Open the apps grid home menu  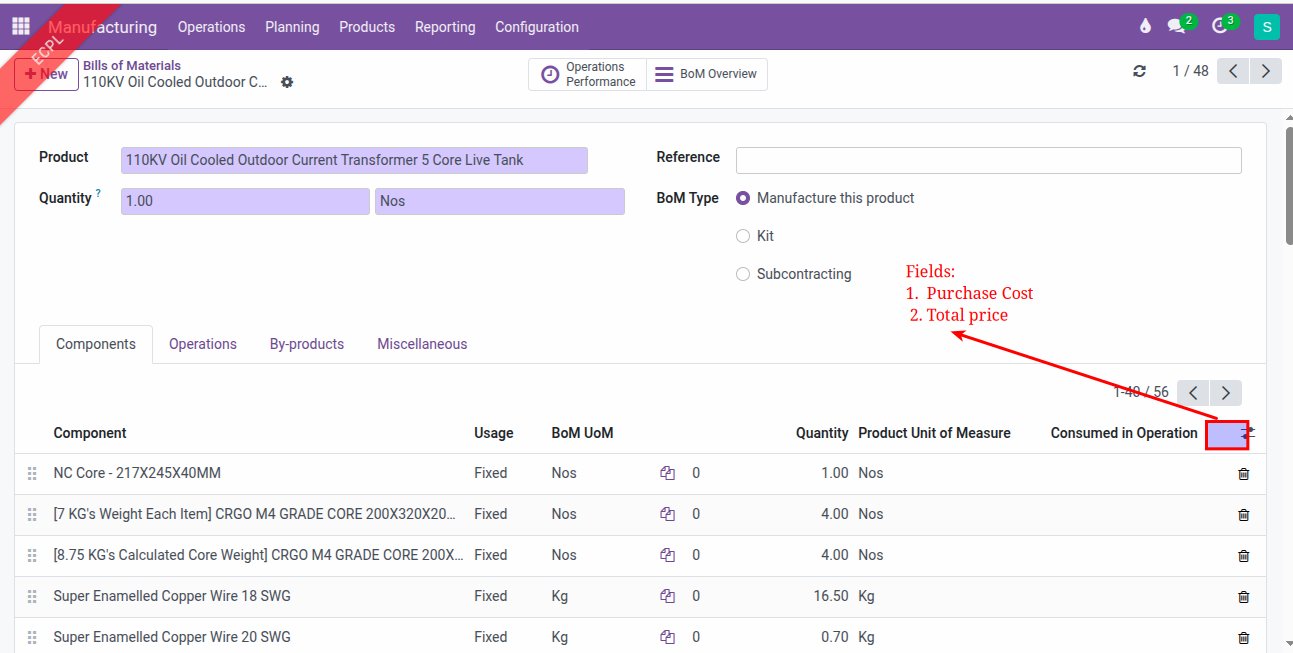[21, 27]
